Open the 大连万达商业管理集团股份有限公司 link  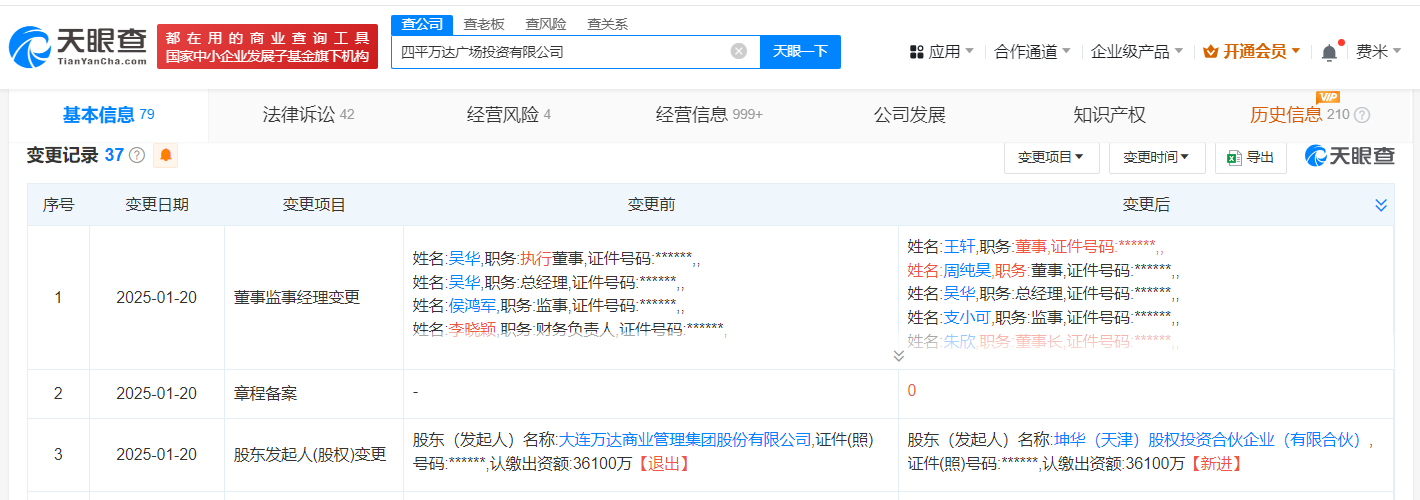click(x=685, y=440)
